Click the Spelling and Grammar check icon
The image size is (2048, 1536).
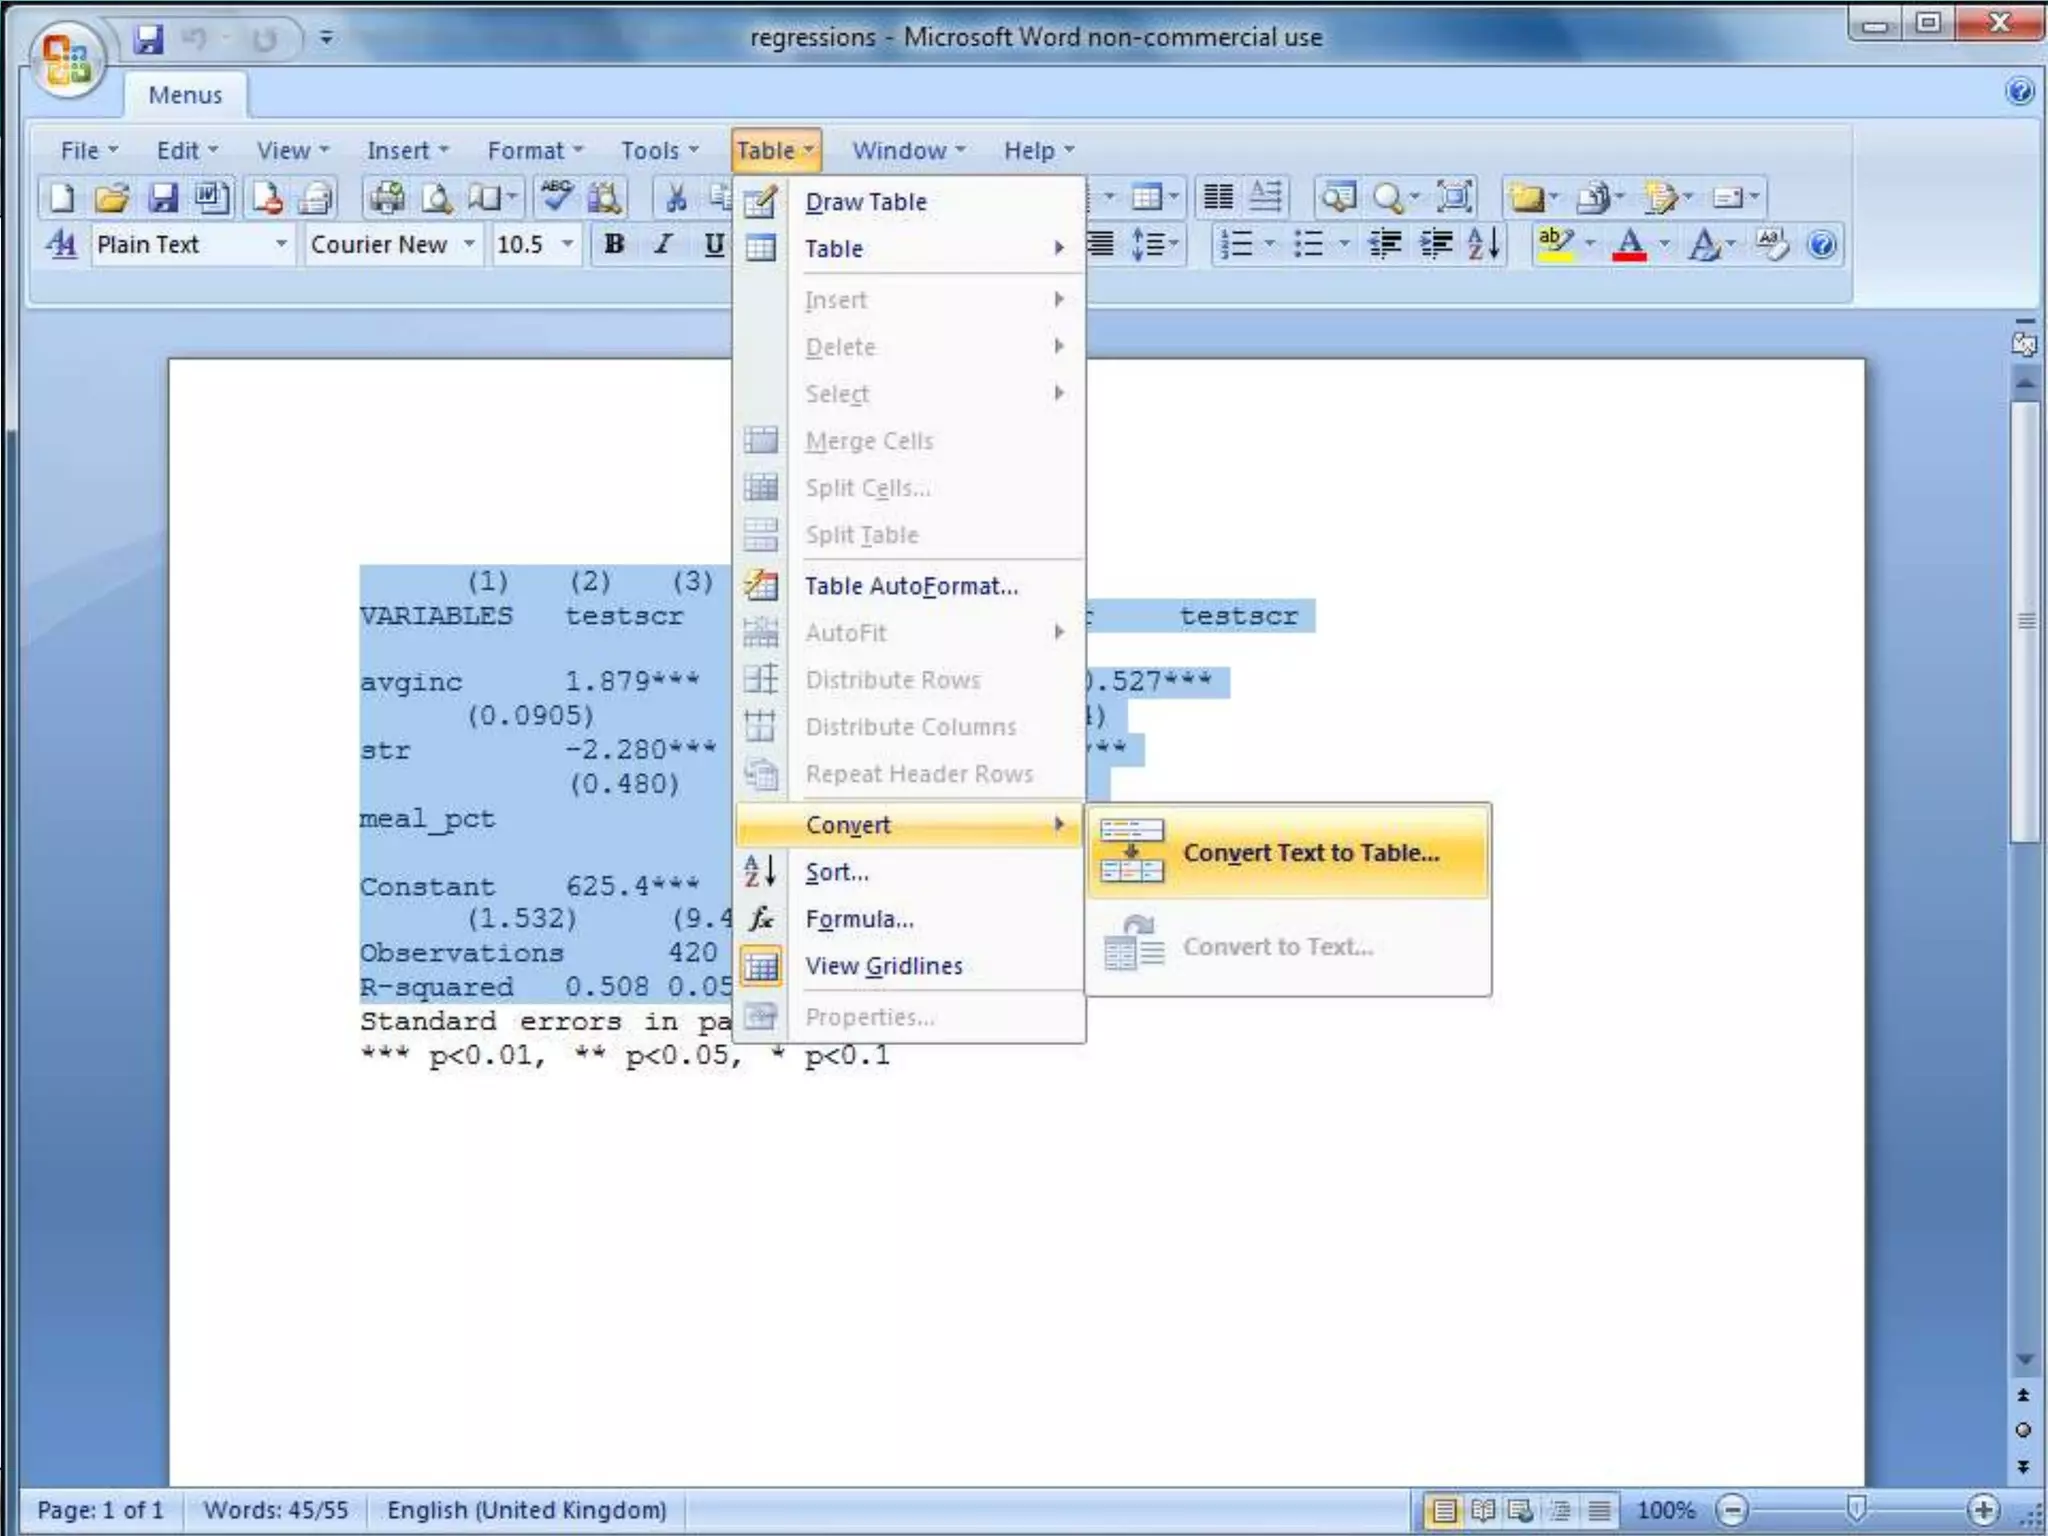point(556,197)
